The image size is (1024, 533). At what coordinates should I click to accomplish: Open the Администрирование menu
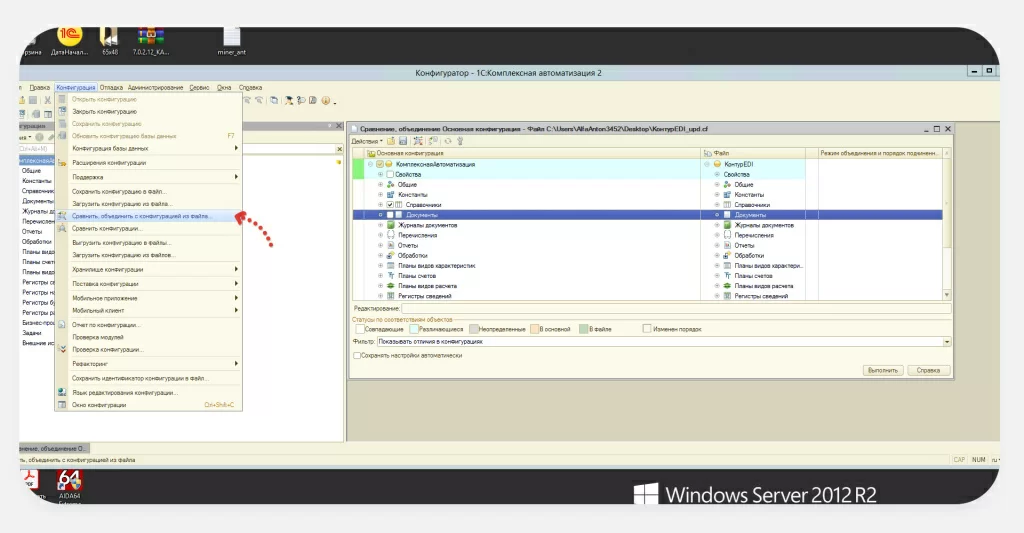pos(155,88)
